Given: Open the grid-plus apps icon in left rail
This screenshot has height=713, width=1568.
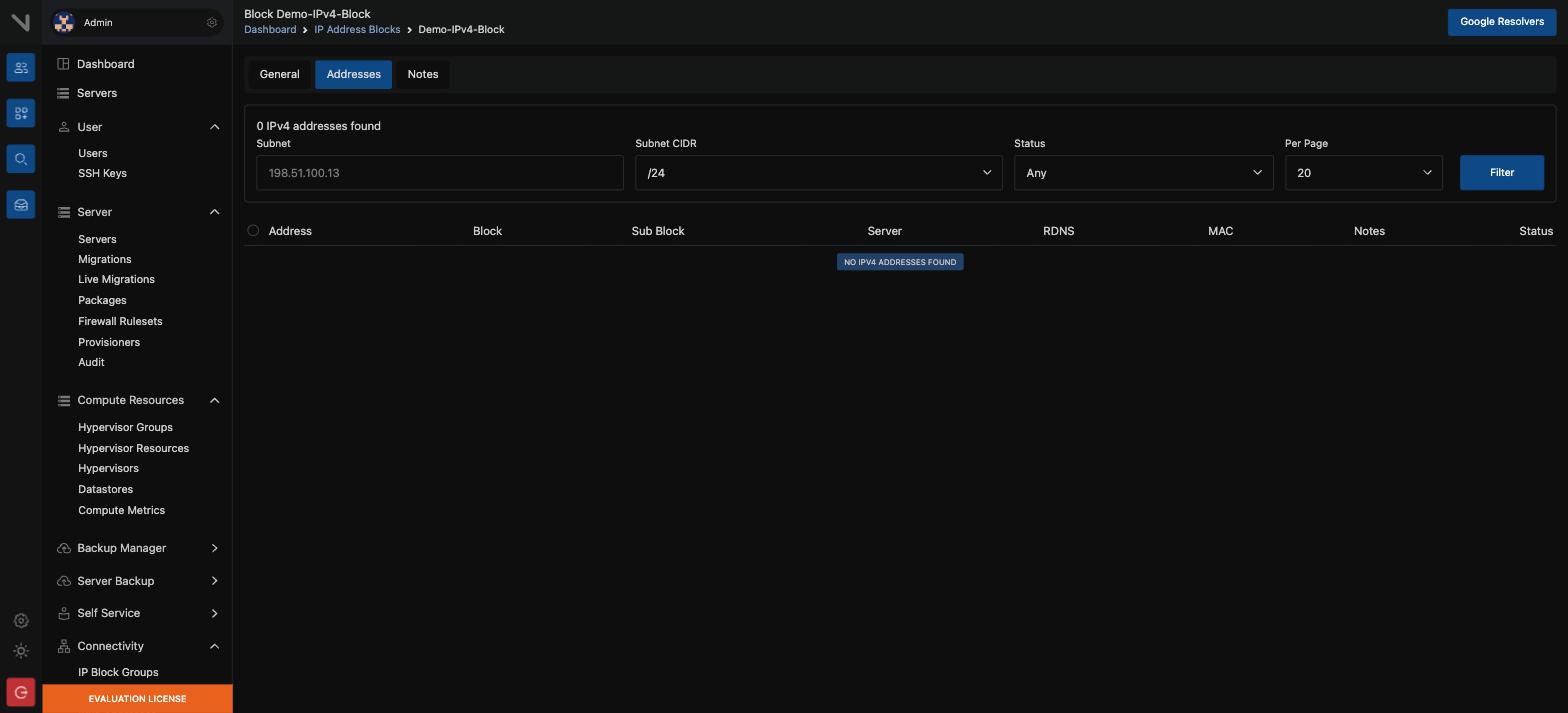Looking at the screenshot, I should coord(21,113).
